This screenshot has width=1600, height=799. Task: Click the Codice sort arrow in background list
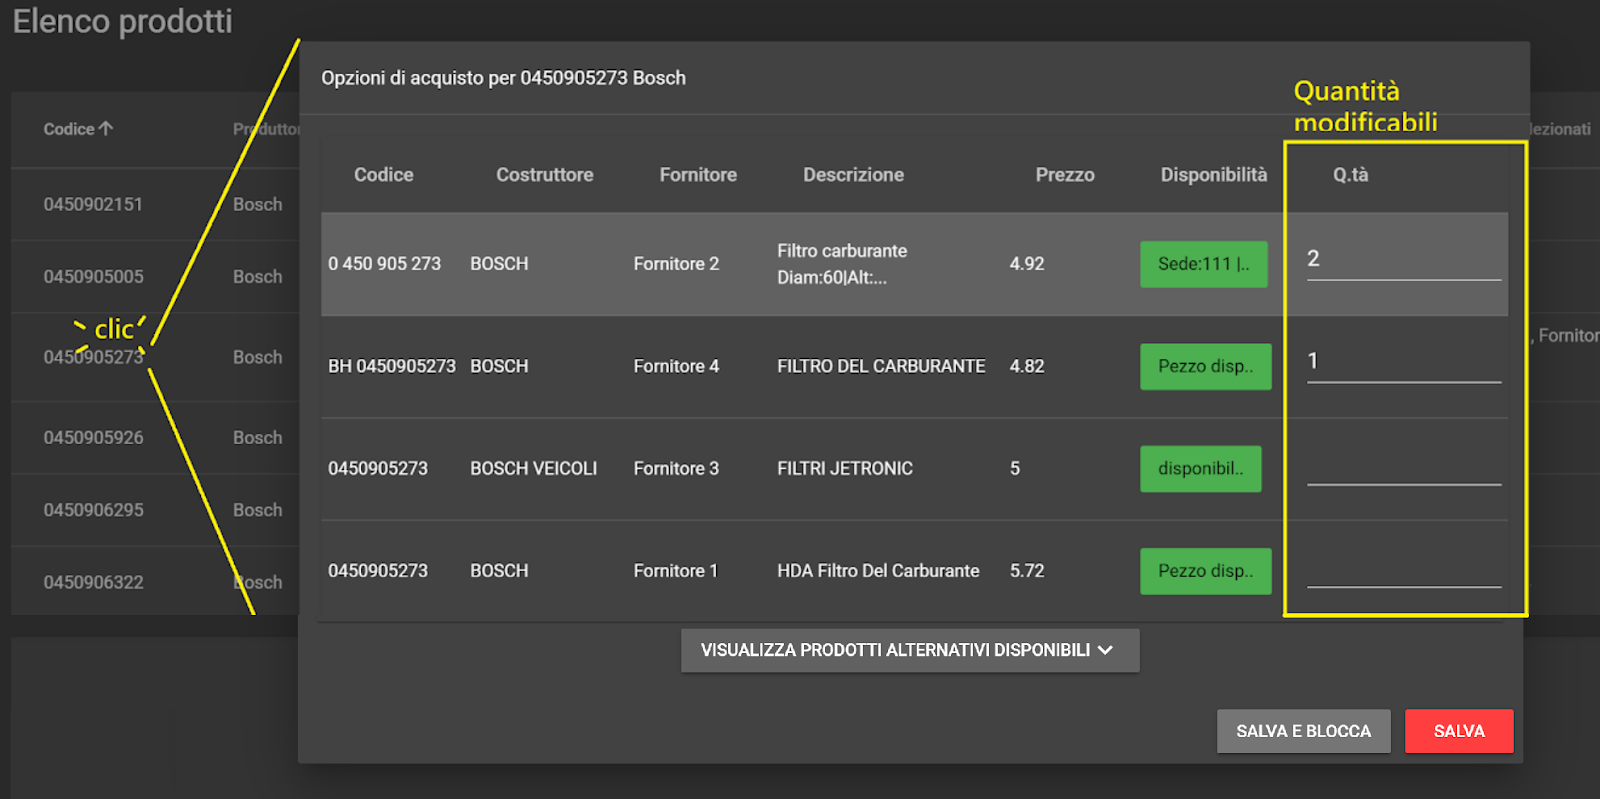(106, 128)
